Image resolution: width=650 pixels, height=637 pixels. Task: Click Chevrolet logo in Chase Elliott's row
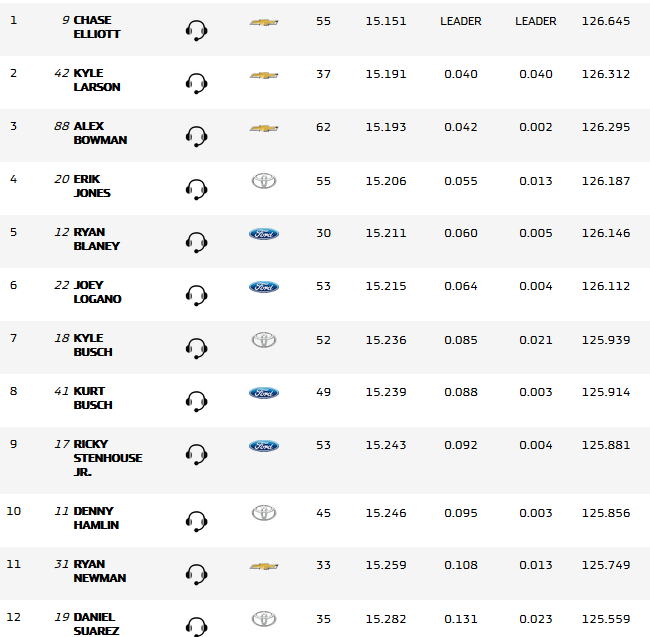(x=264, y=22)
